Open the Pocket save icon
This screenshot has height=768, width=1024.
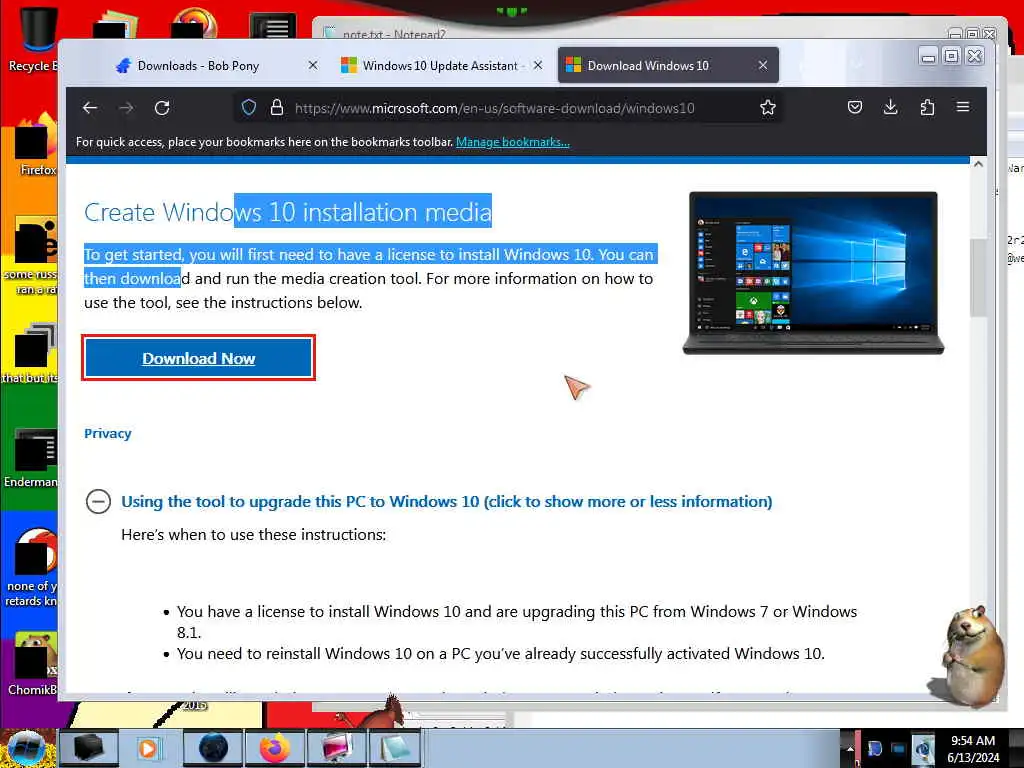pos(855,107)
